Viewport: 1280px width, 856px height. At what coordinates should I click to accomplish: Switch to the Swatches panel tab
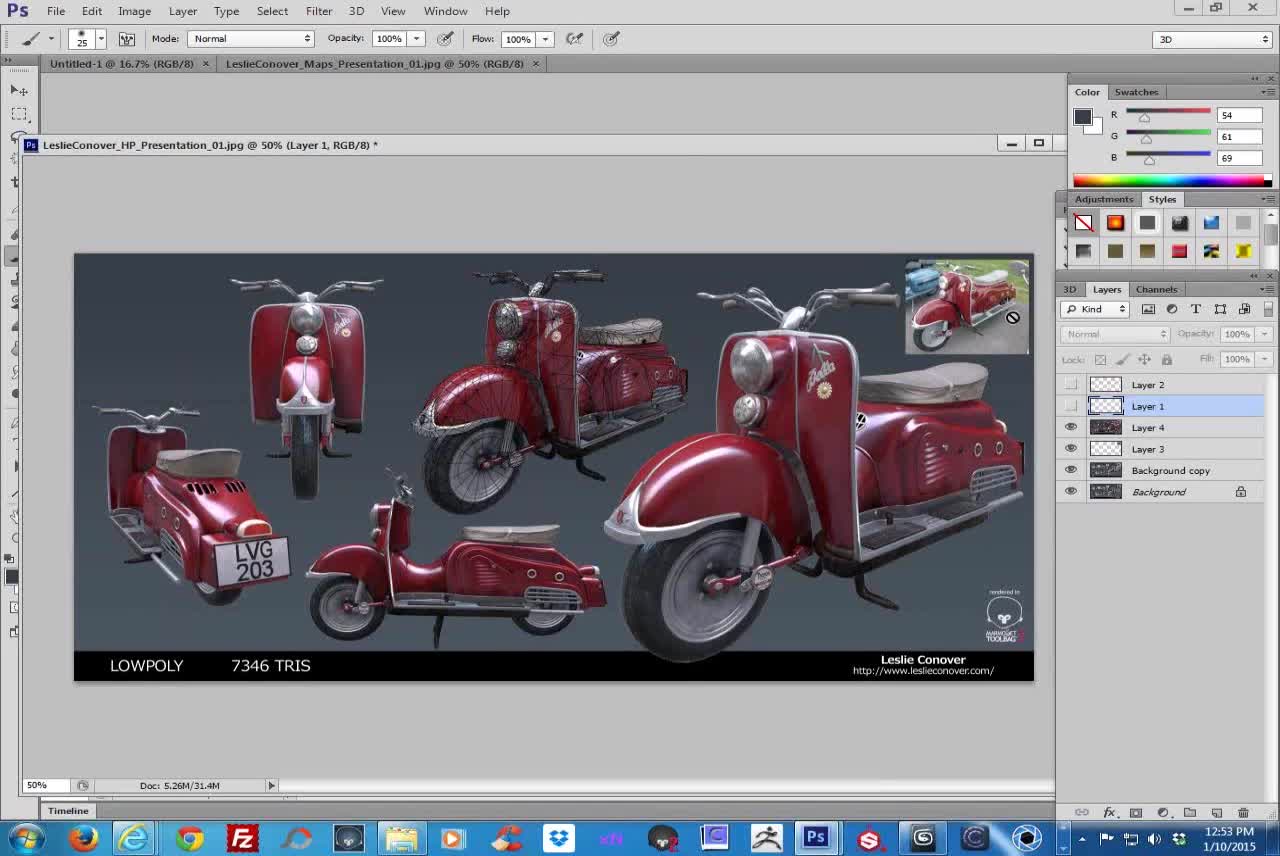click(x=1136, y=92)
